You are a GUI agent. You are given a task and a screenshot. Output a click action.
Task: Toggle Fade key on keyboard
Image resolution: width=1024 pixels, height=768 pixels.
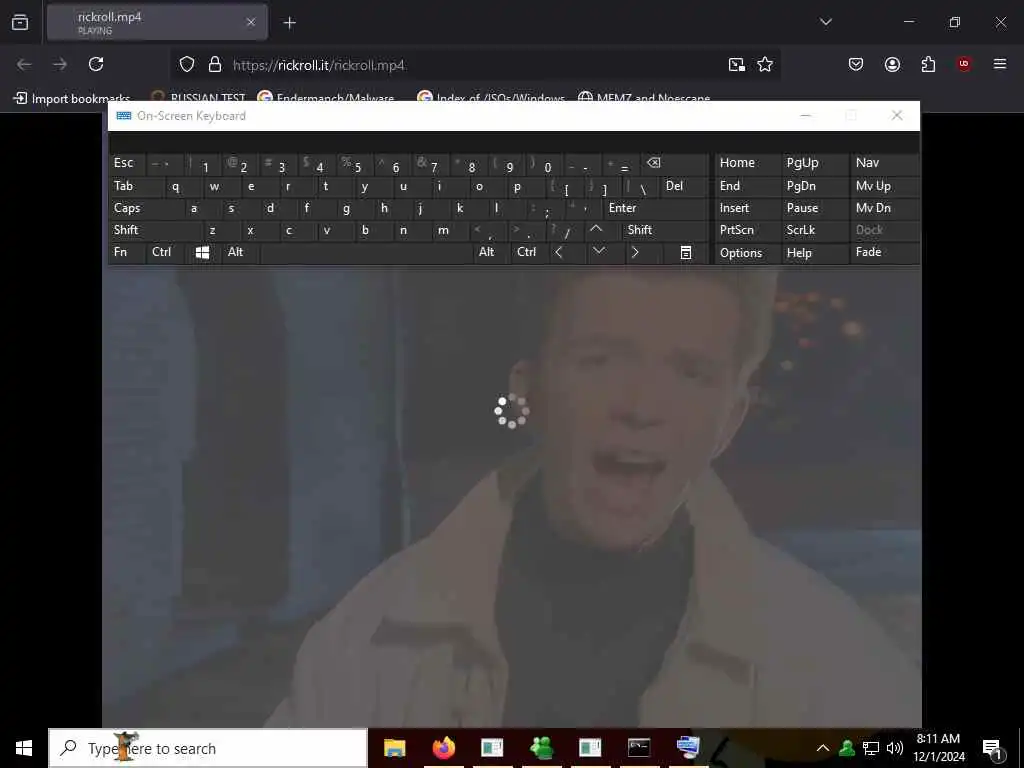pos(884,252)
